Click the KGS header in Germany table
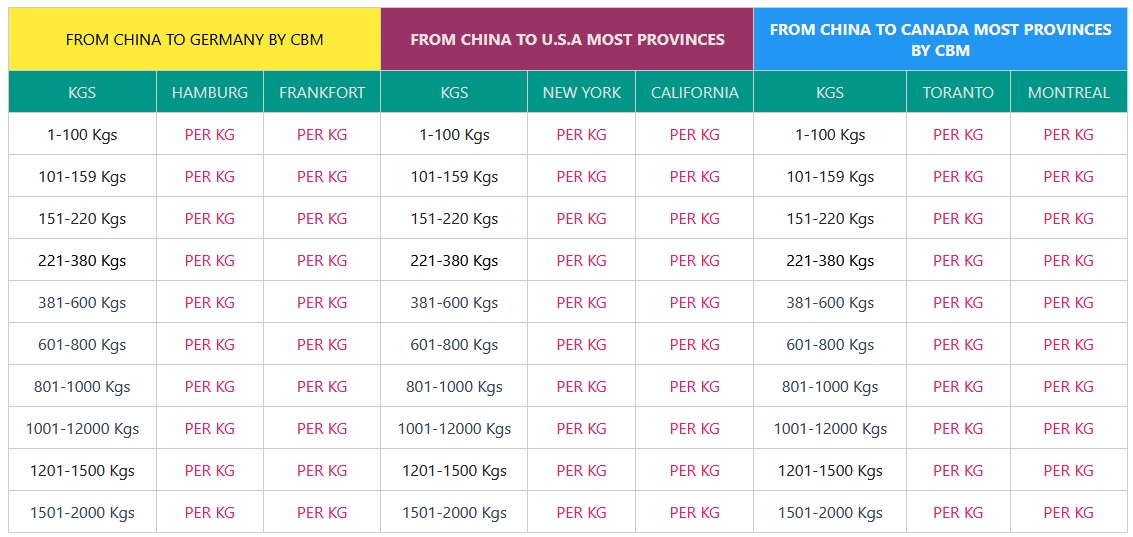1133x537 pixels. (x=82, y=93)
